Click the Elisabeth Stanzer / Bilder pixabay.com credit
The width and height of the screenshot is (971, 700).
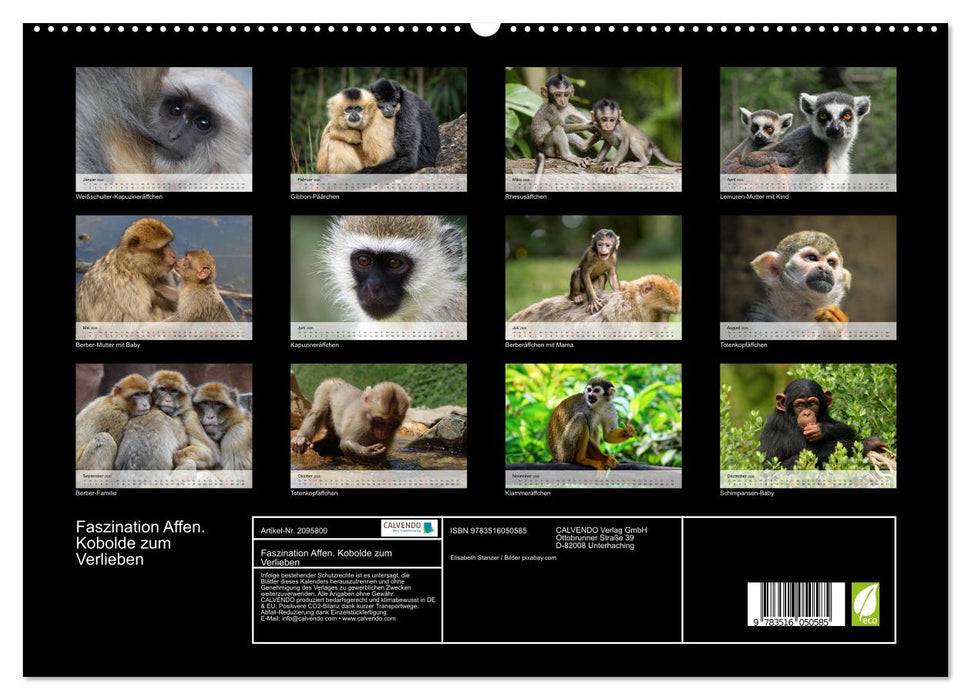(501, 558)
